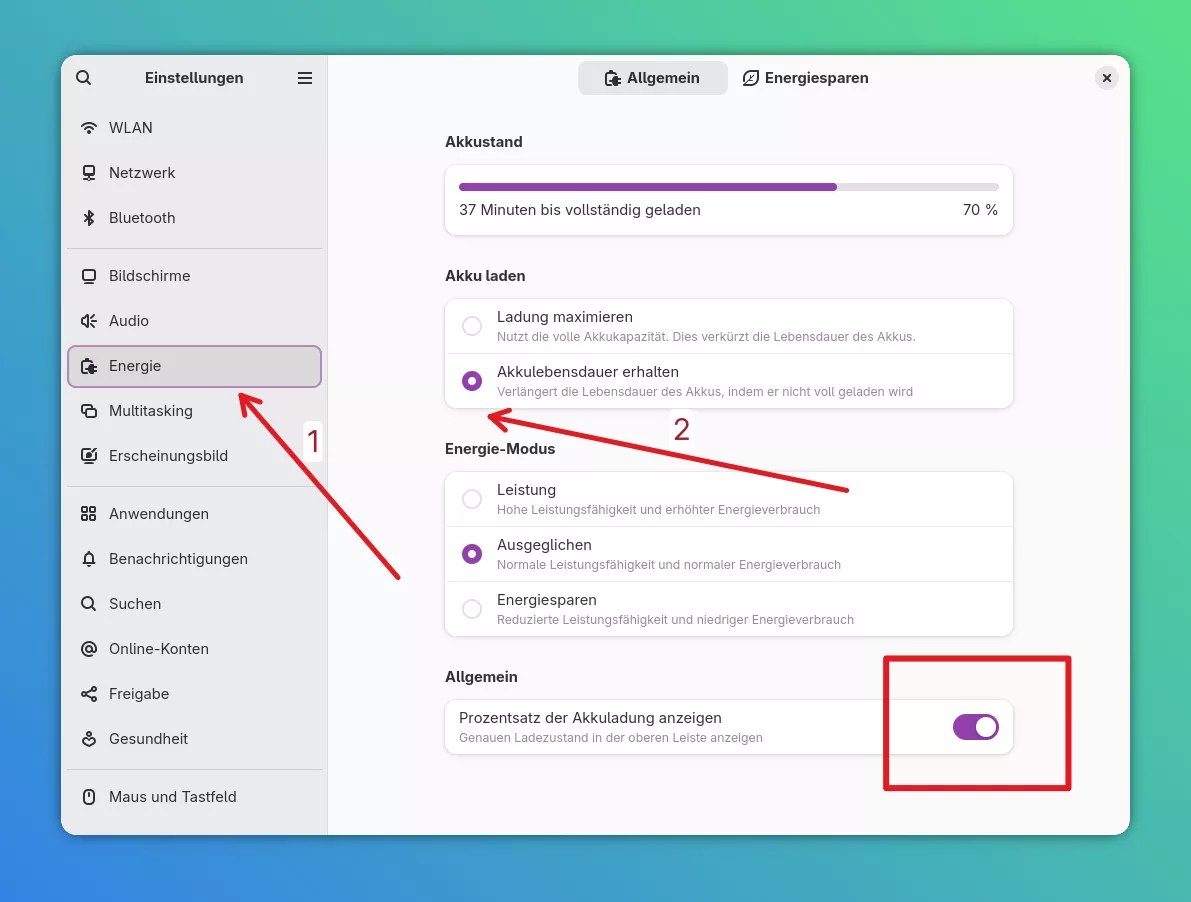Click the Bluetooth icon in the sidebar

(x=89, y=218)
